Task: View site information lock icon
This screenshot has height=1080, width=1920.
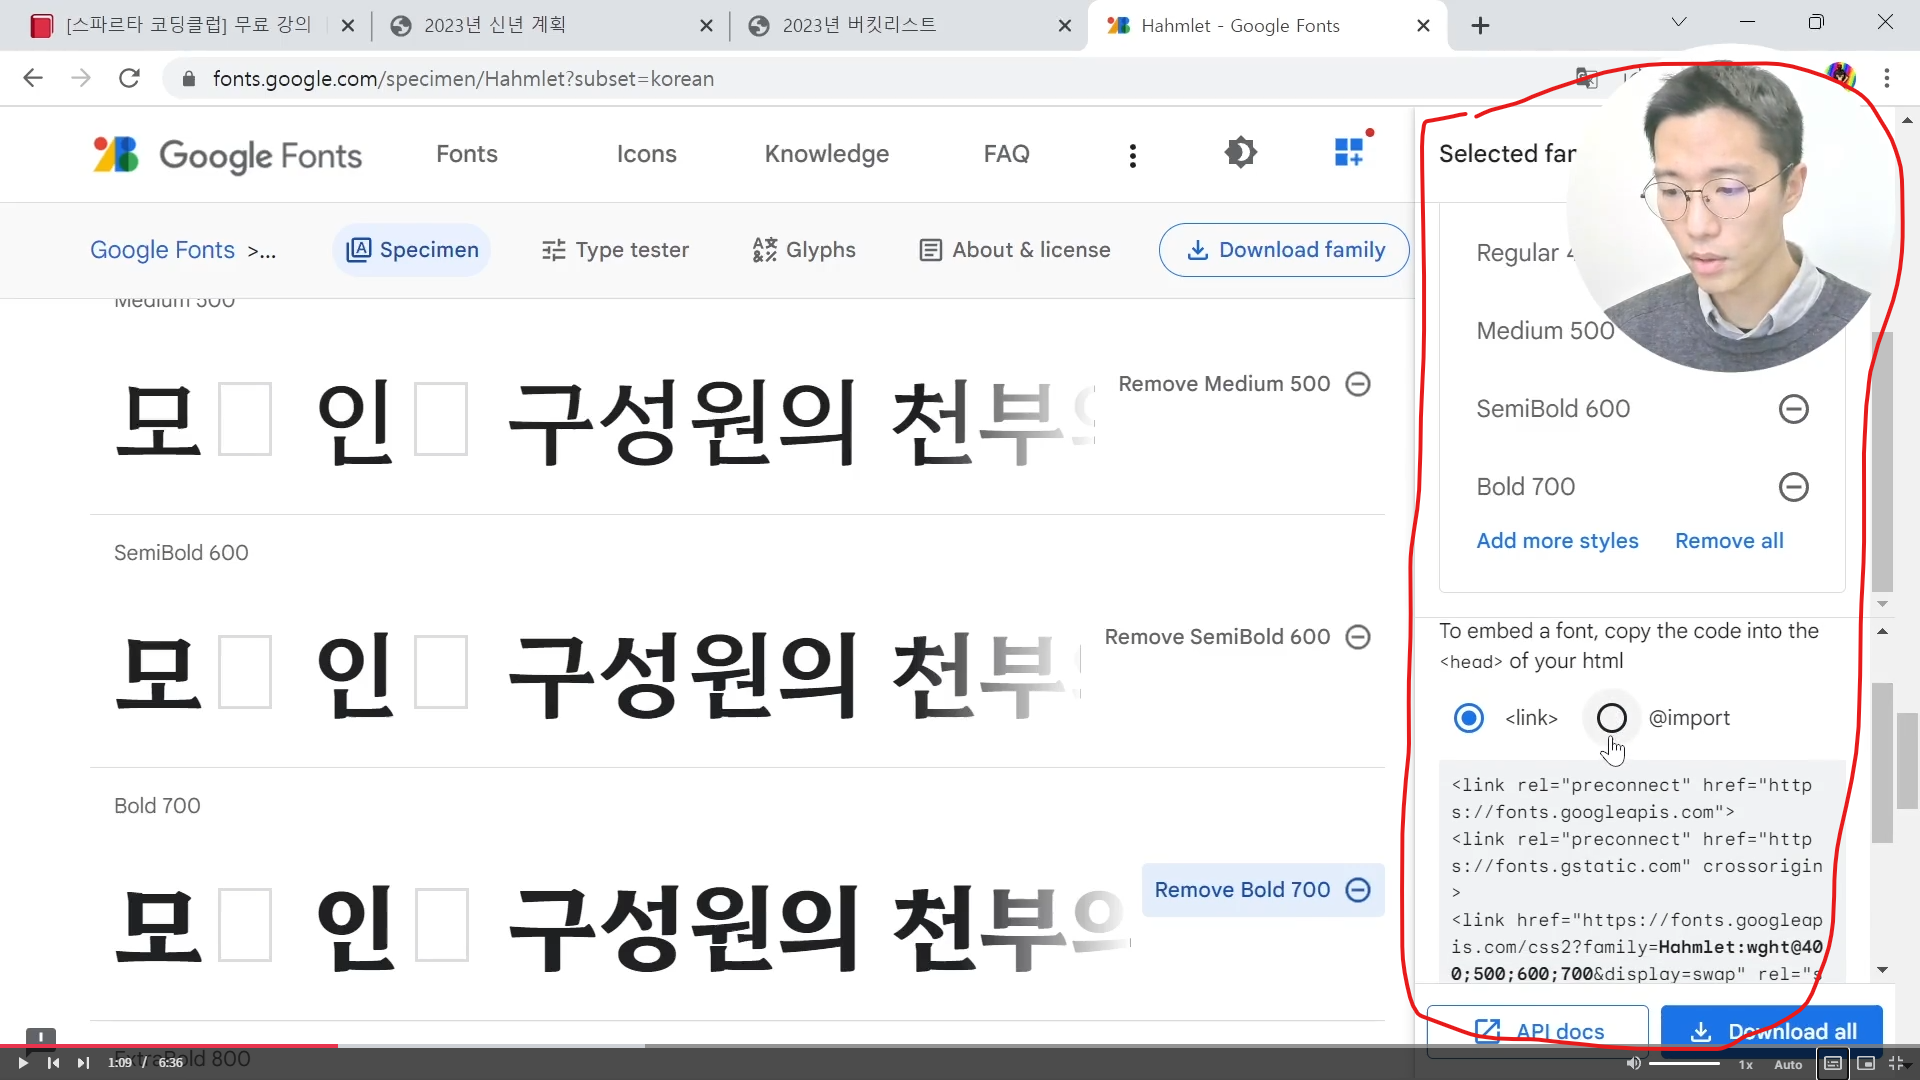Action: (x=188, y=79)
